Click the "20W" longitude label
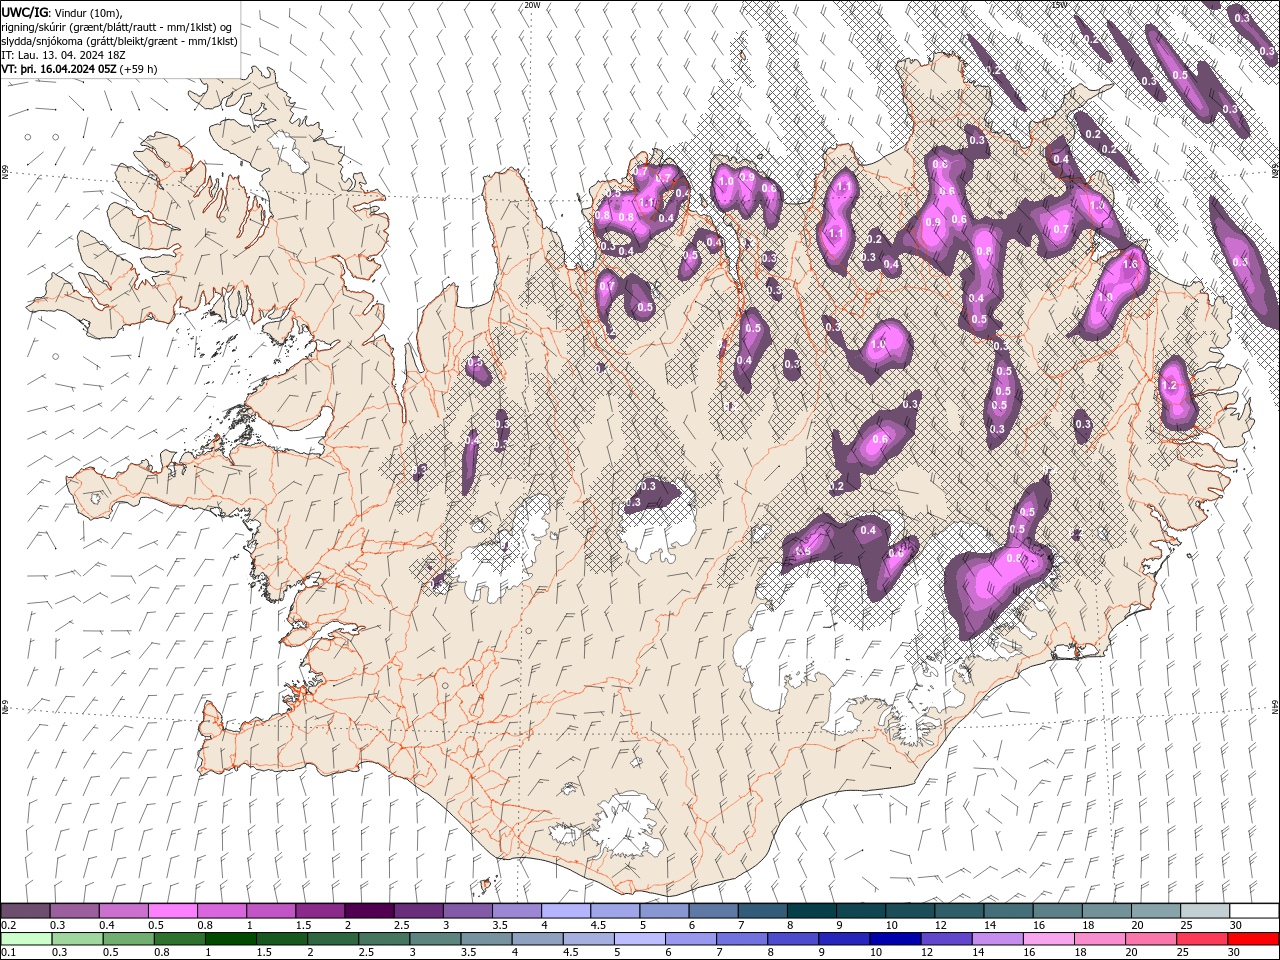 (532, 5)
